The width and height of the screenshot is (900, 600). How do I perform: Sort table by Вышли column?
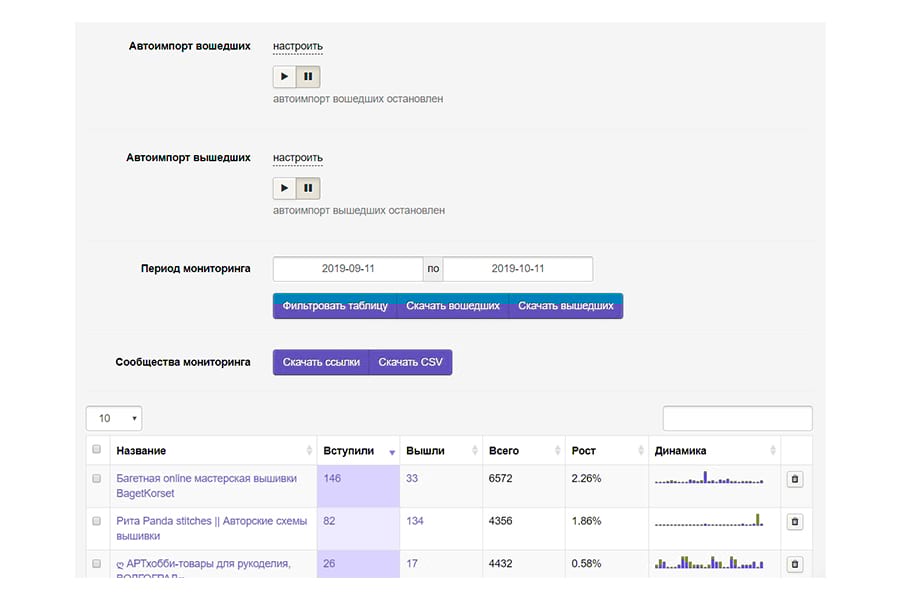pyautogui.click(x=441, y=451)
